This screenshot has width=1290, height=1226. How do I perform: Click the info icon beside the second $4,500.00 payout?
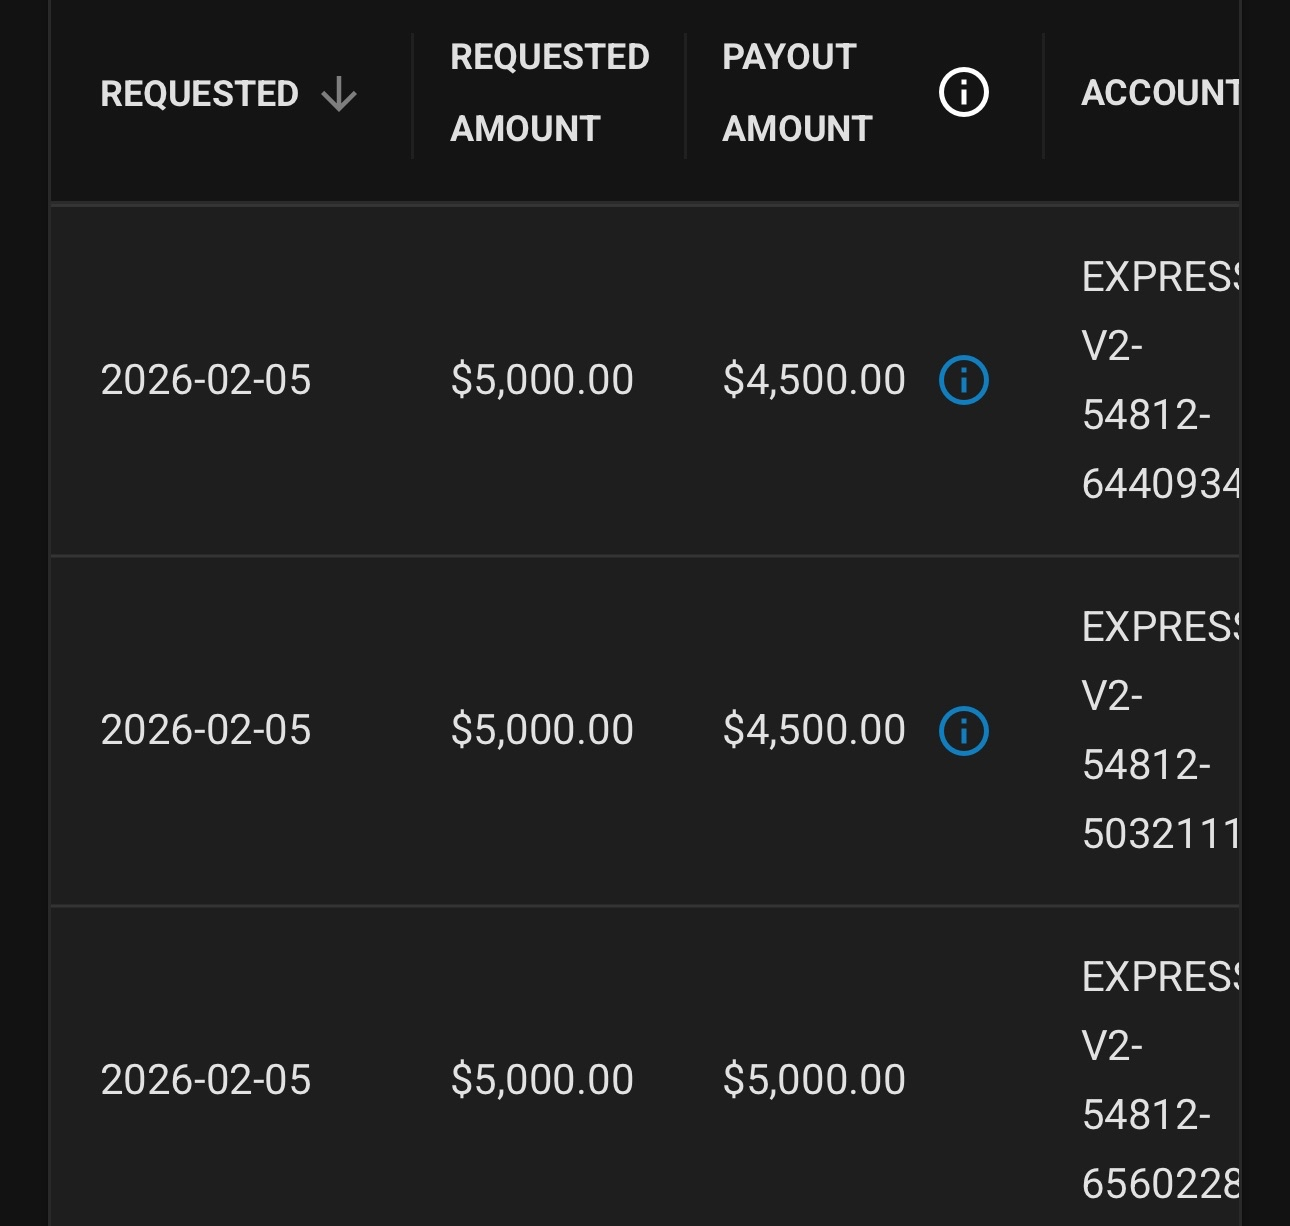coord(963,729)
